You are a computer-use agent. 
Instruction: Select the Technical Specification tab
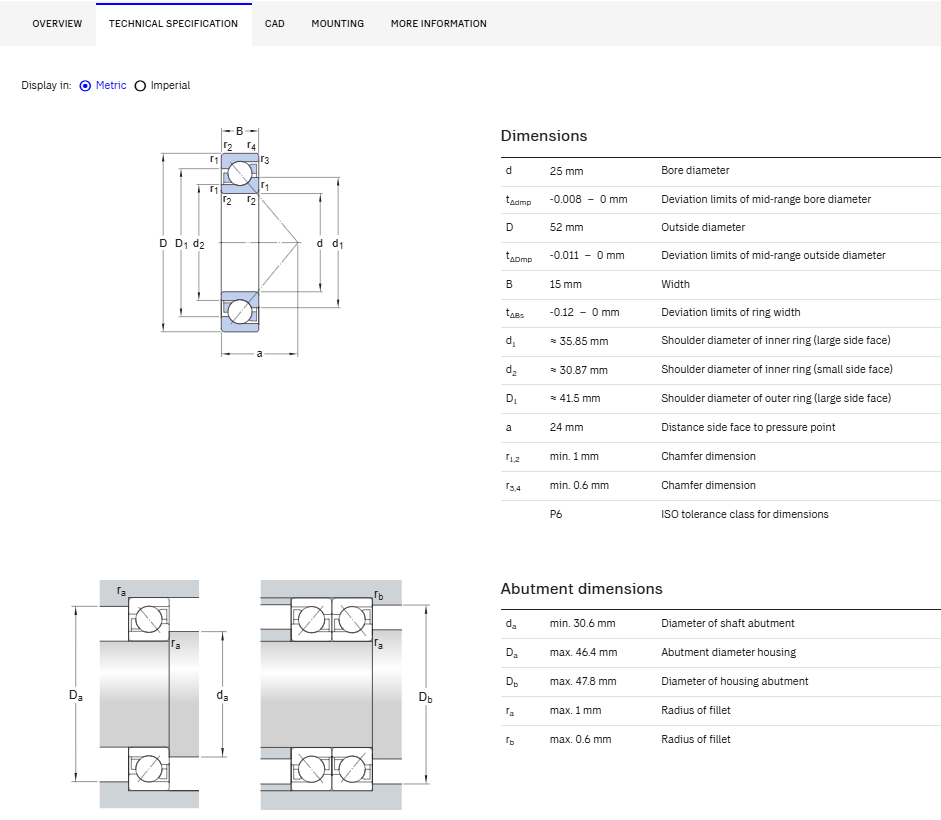point(173,24)
